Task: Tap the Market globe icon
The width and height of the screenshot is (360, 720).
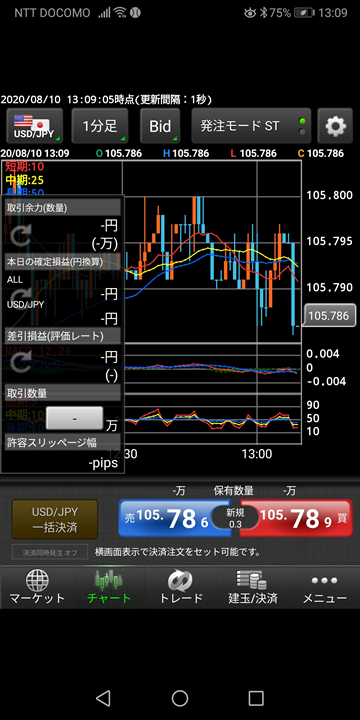Action: click(x=37, y=580)
